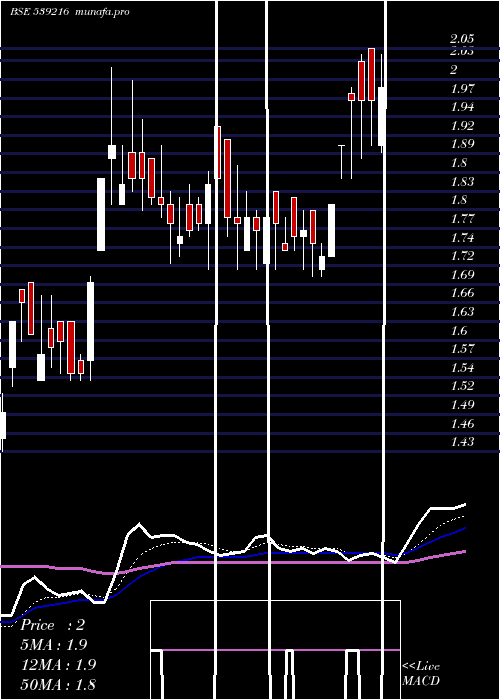Click the 1.72 price axis label
This screenshot has width=500, height=700.
click(462, 256)
